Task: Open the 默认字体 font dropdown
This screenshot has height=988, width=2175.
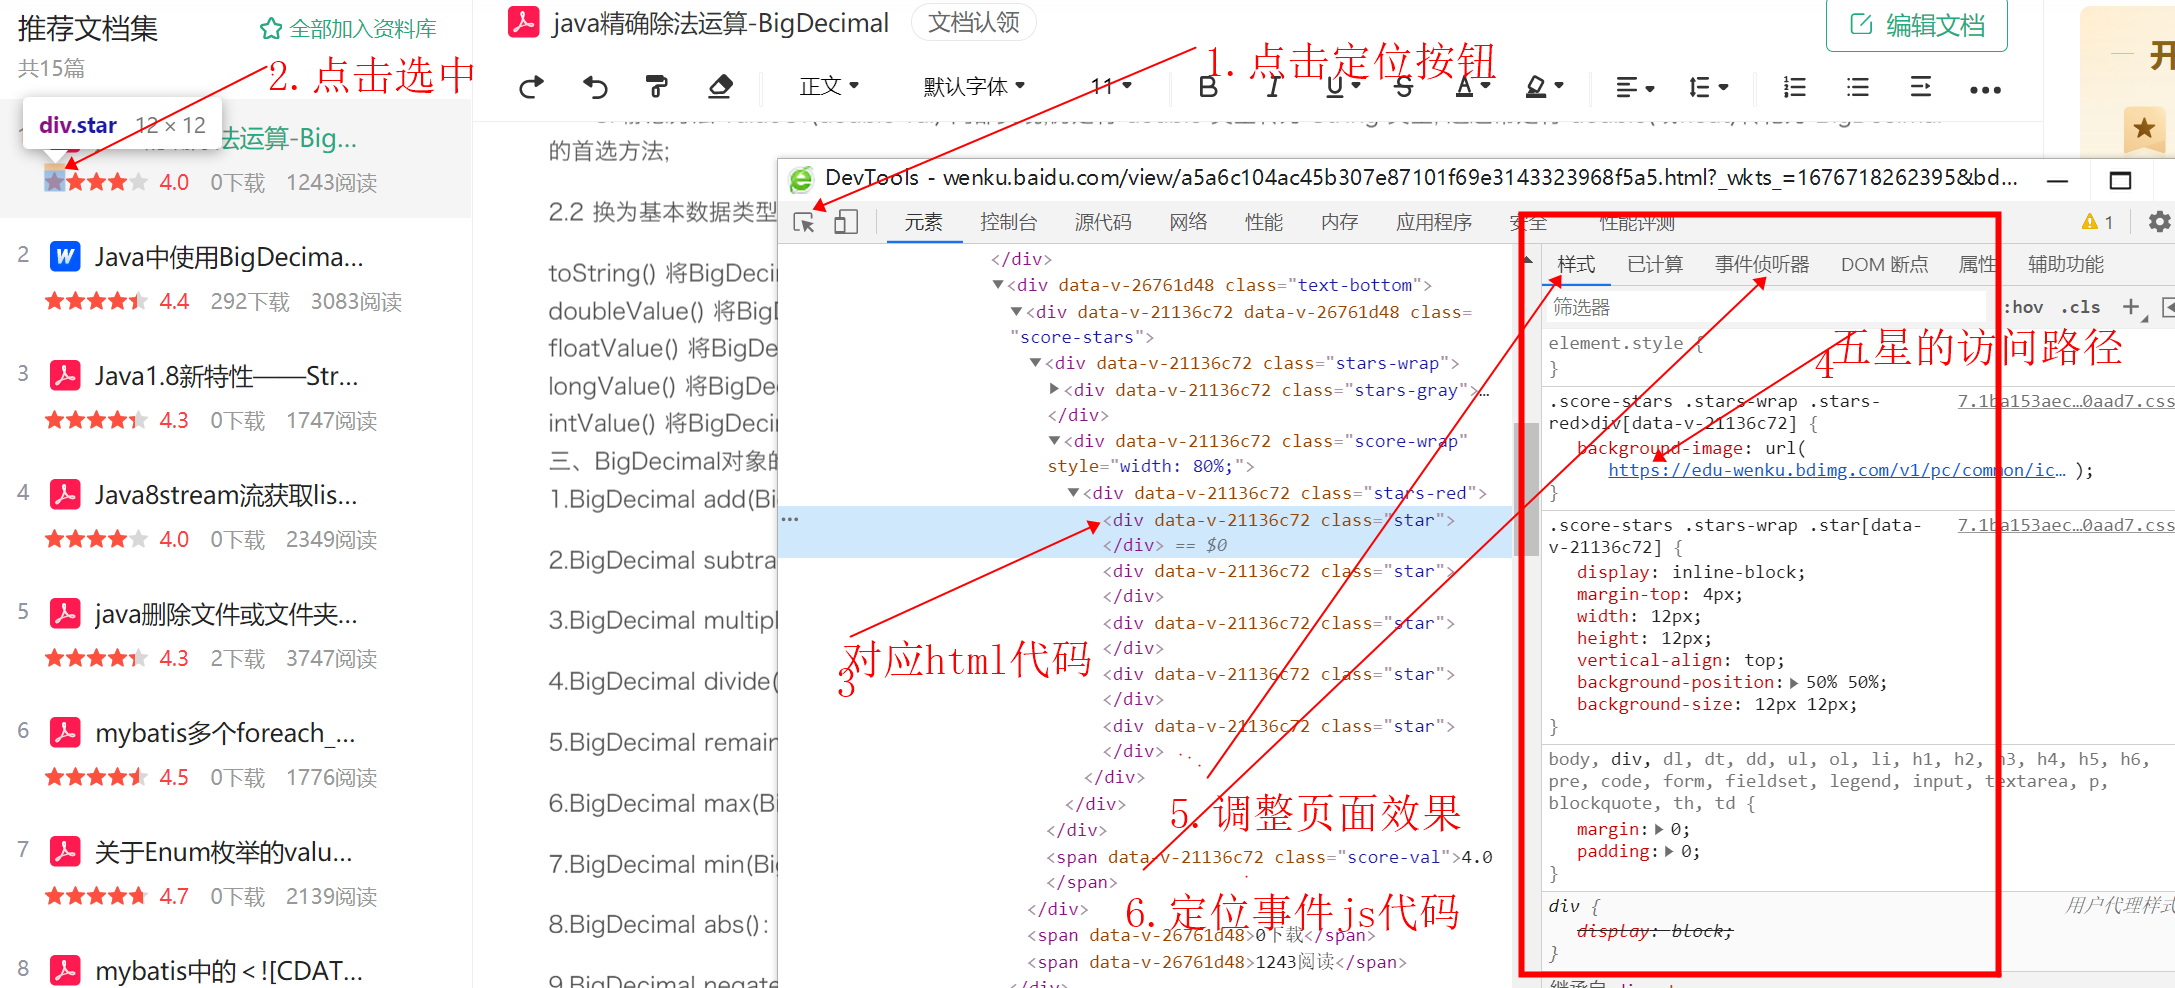Action: [x=972, y=86]
